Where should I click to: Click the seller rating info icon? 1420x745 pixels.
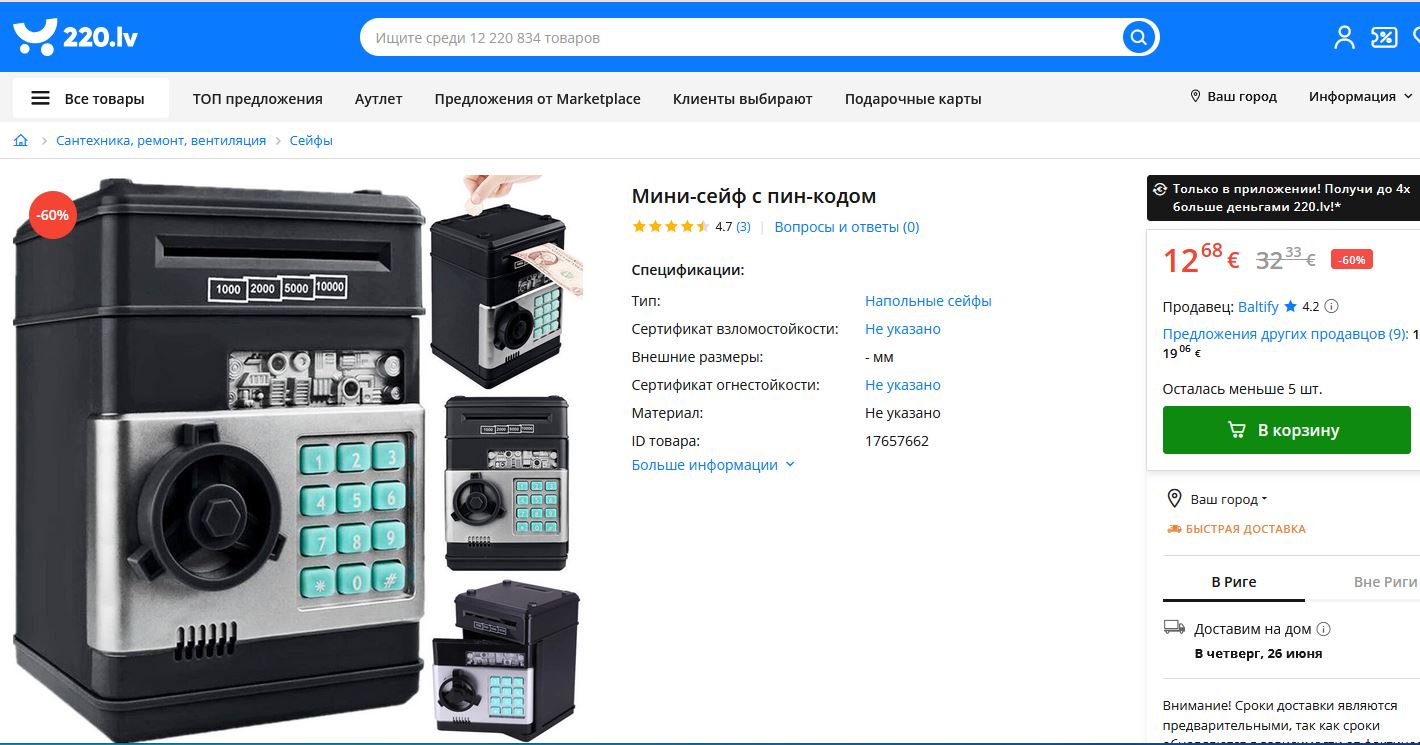pyautogui.click(x=1331, y=307)
